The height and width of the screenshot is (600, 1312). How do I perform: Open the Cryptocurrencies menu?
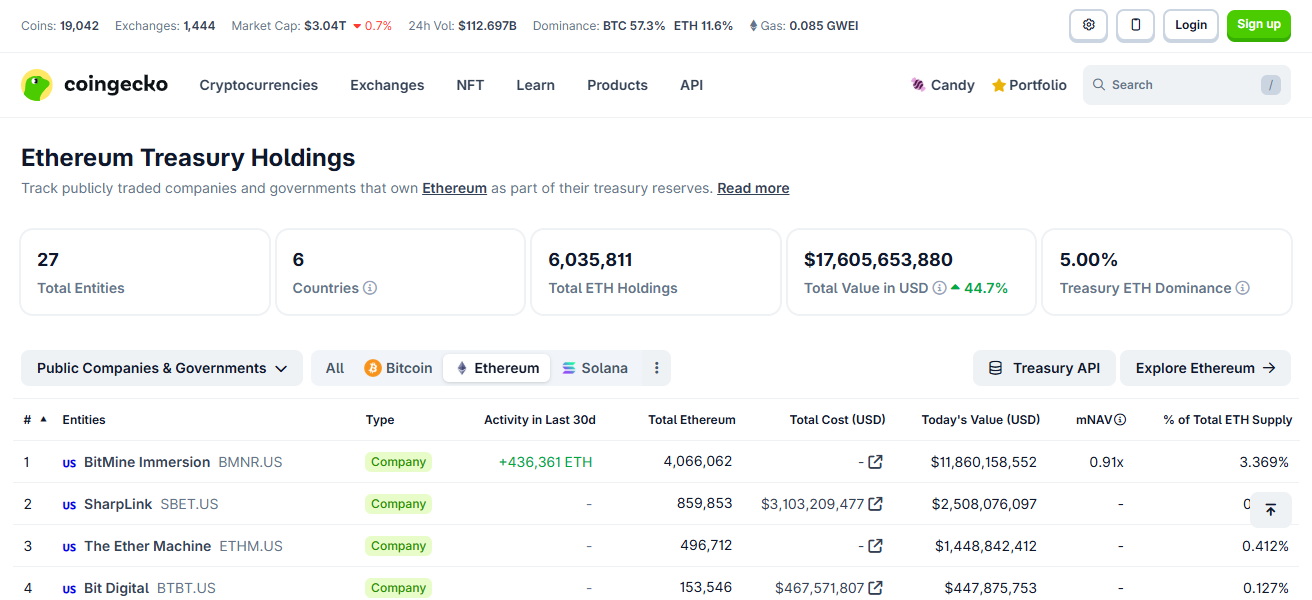(x=258, y=85)
